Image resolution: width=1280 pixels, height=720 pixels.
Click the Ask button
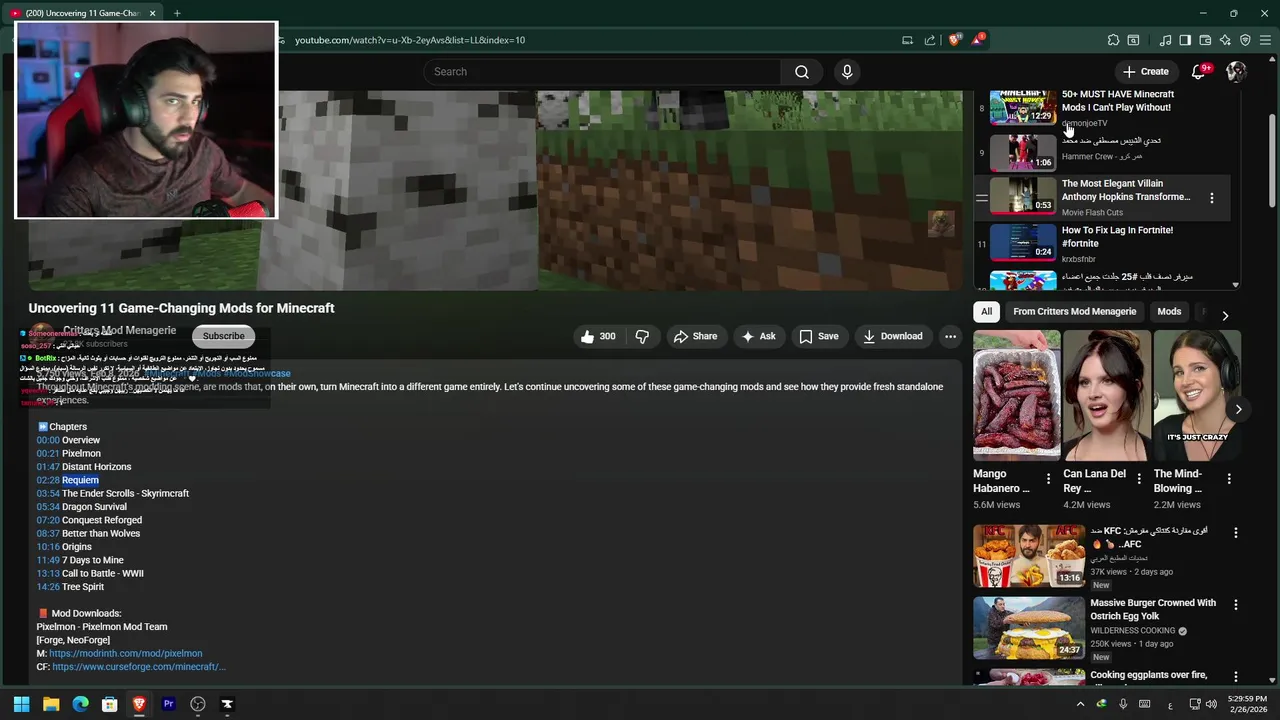coord(758,336)
